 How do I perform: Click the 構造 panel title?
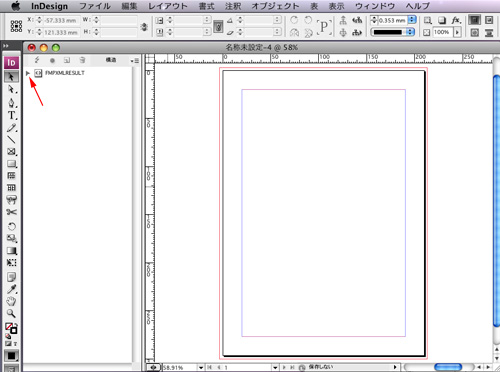click(x=111, y=60)
